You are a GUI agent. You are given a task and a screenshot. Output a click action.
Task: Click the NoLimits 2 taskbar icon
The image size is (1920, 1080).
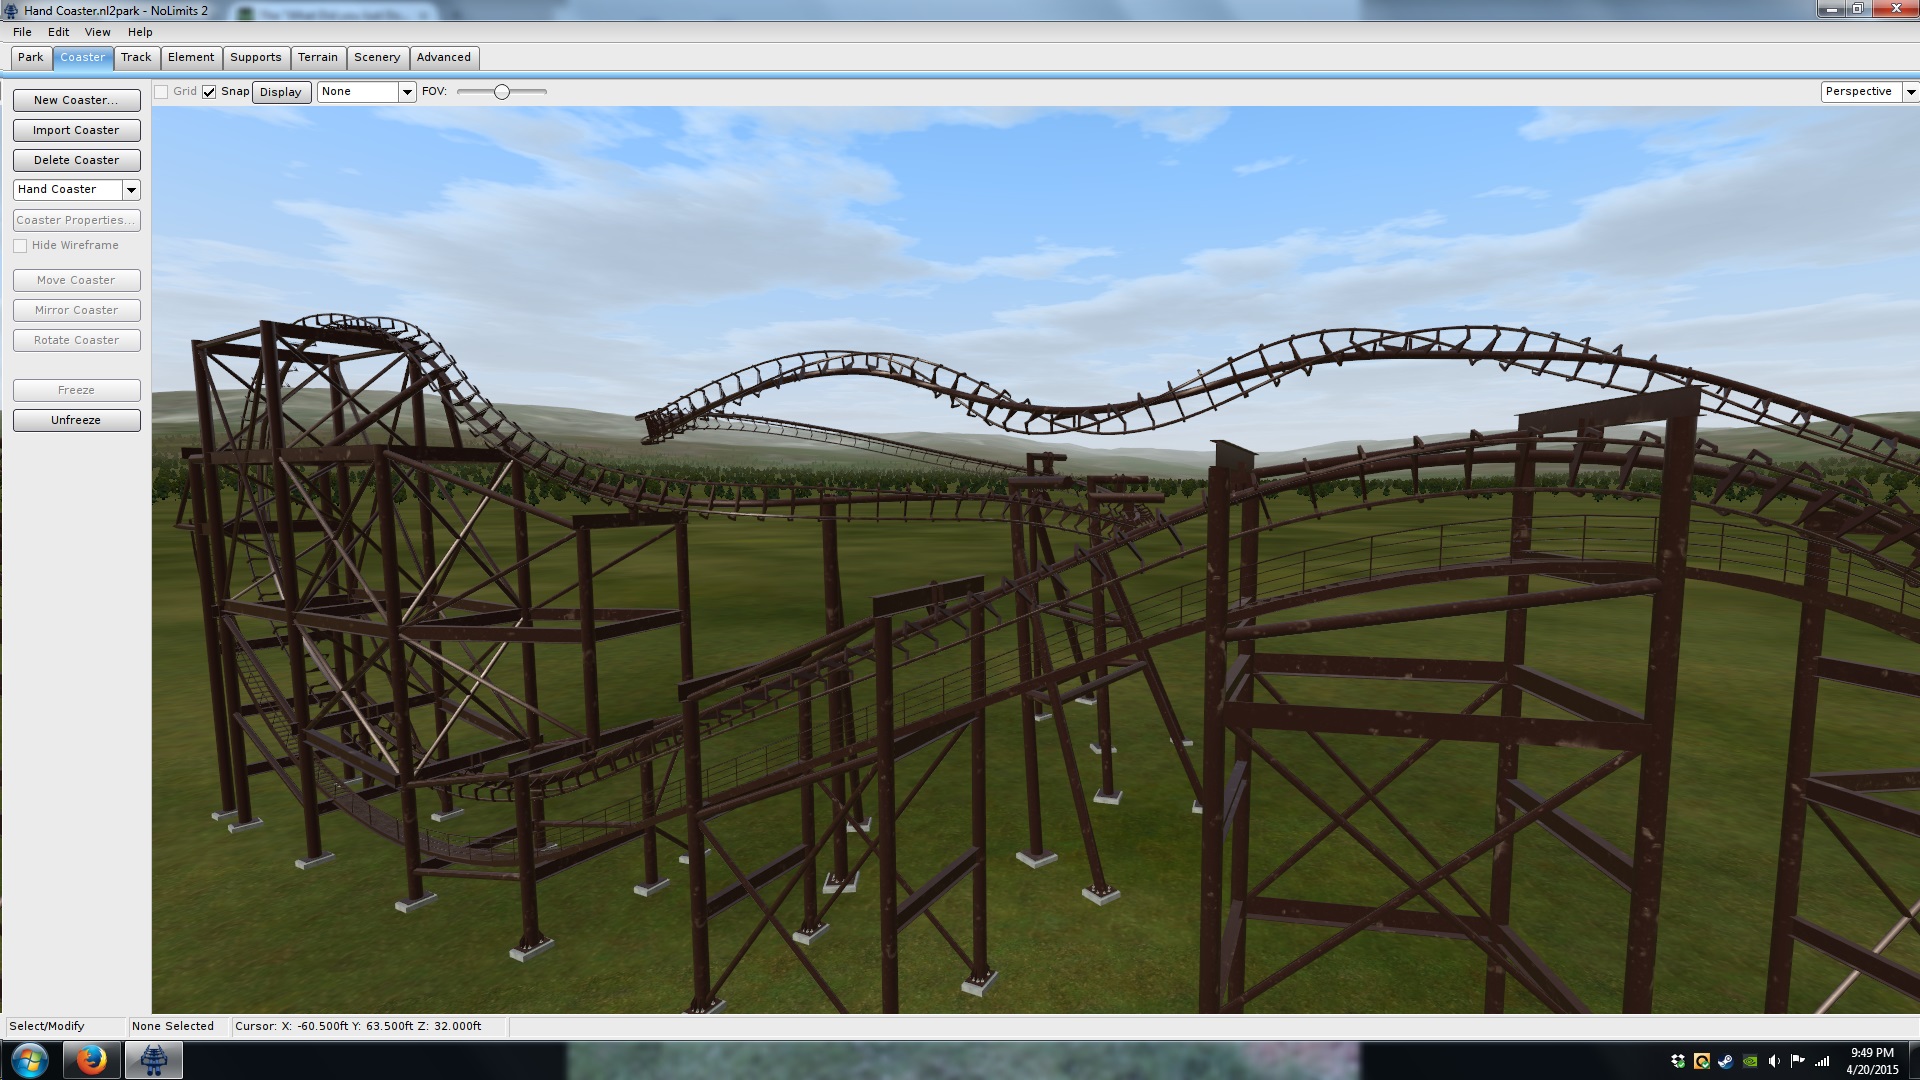[153, 1060]
